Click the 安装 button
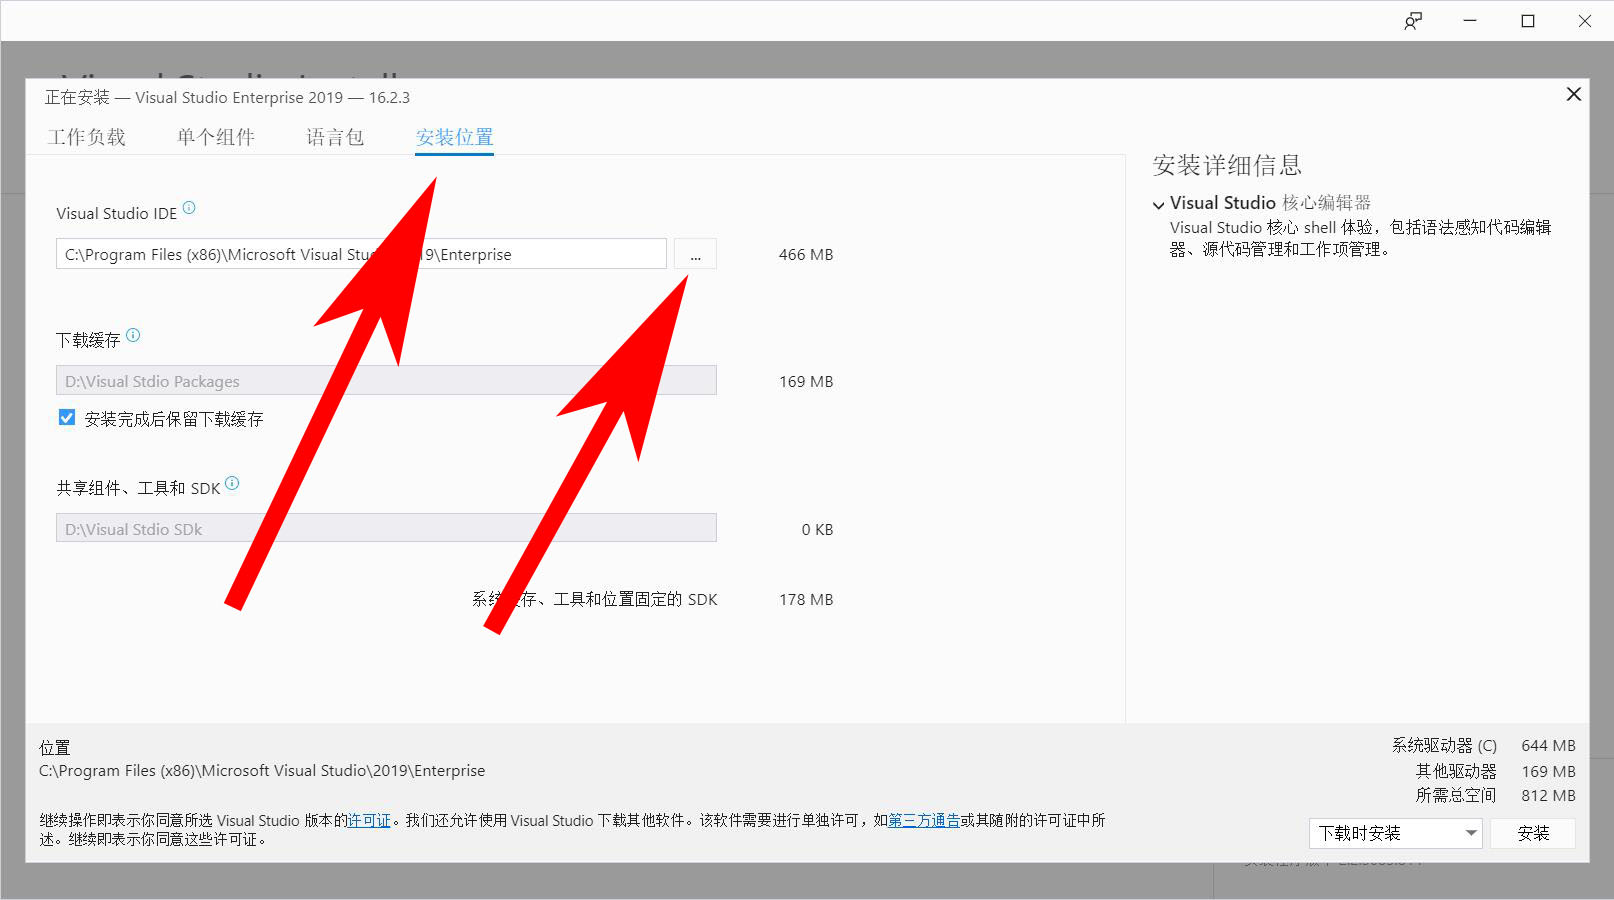Image resolution: width=1614 pixels, height=900 pixels. click(x=1533, y=833)
